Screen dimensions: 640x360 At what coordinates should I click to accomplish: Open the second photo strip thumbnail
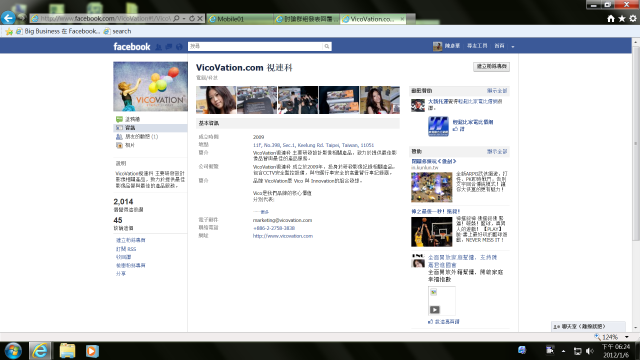pos(257,100)
